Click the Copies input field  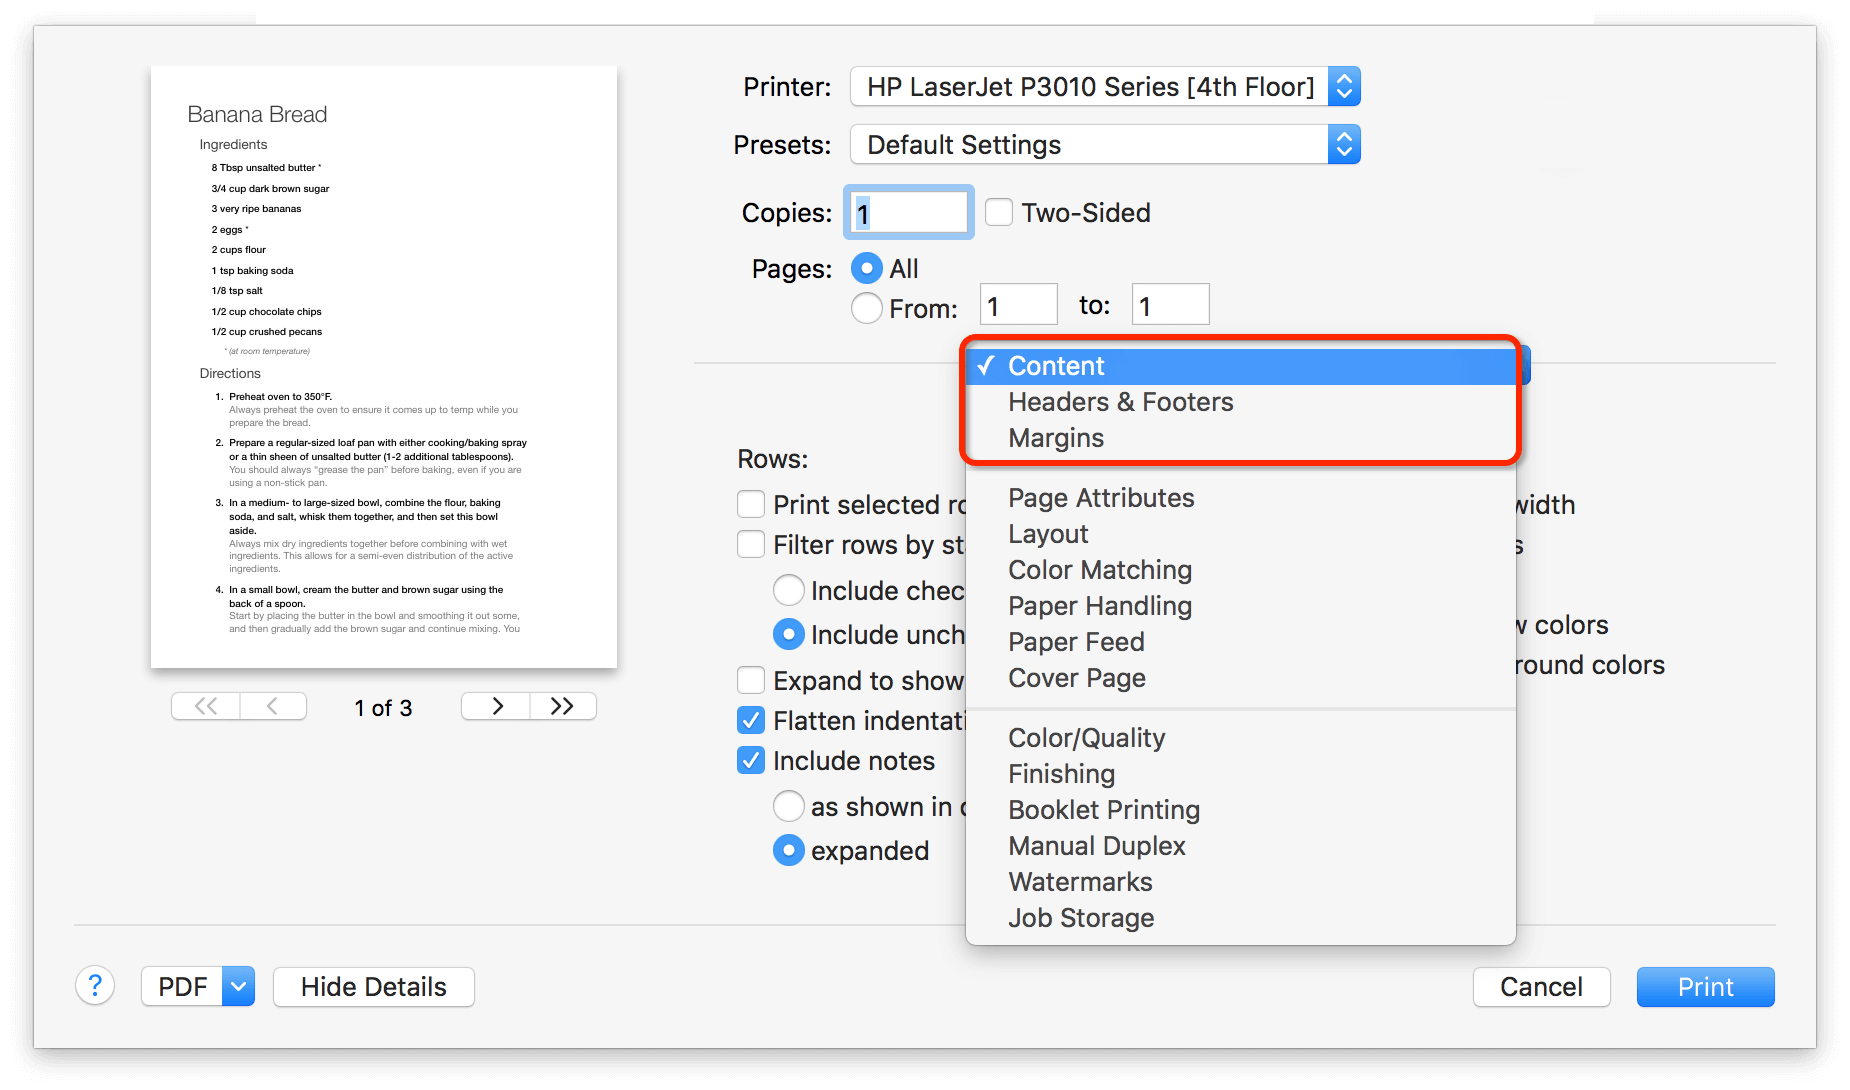(906, 212)
